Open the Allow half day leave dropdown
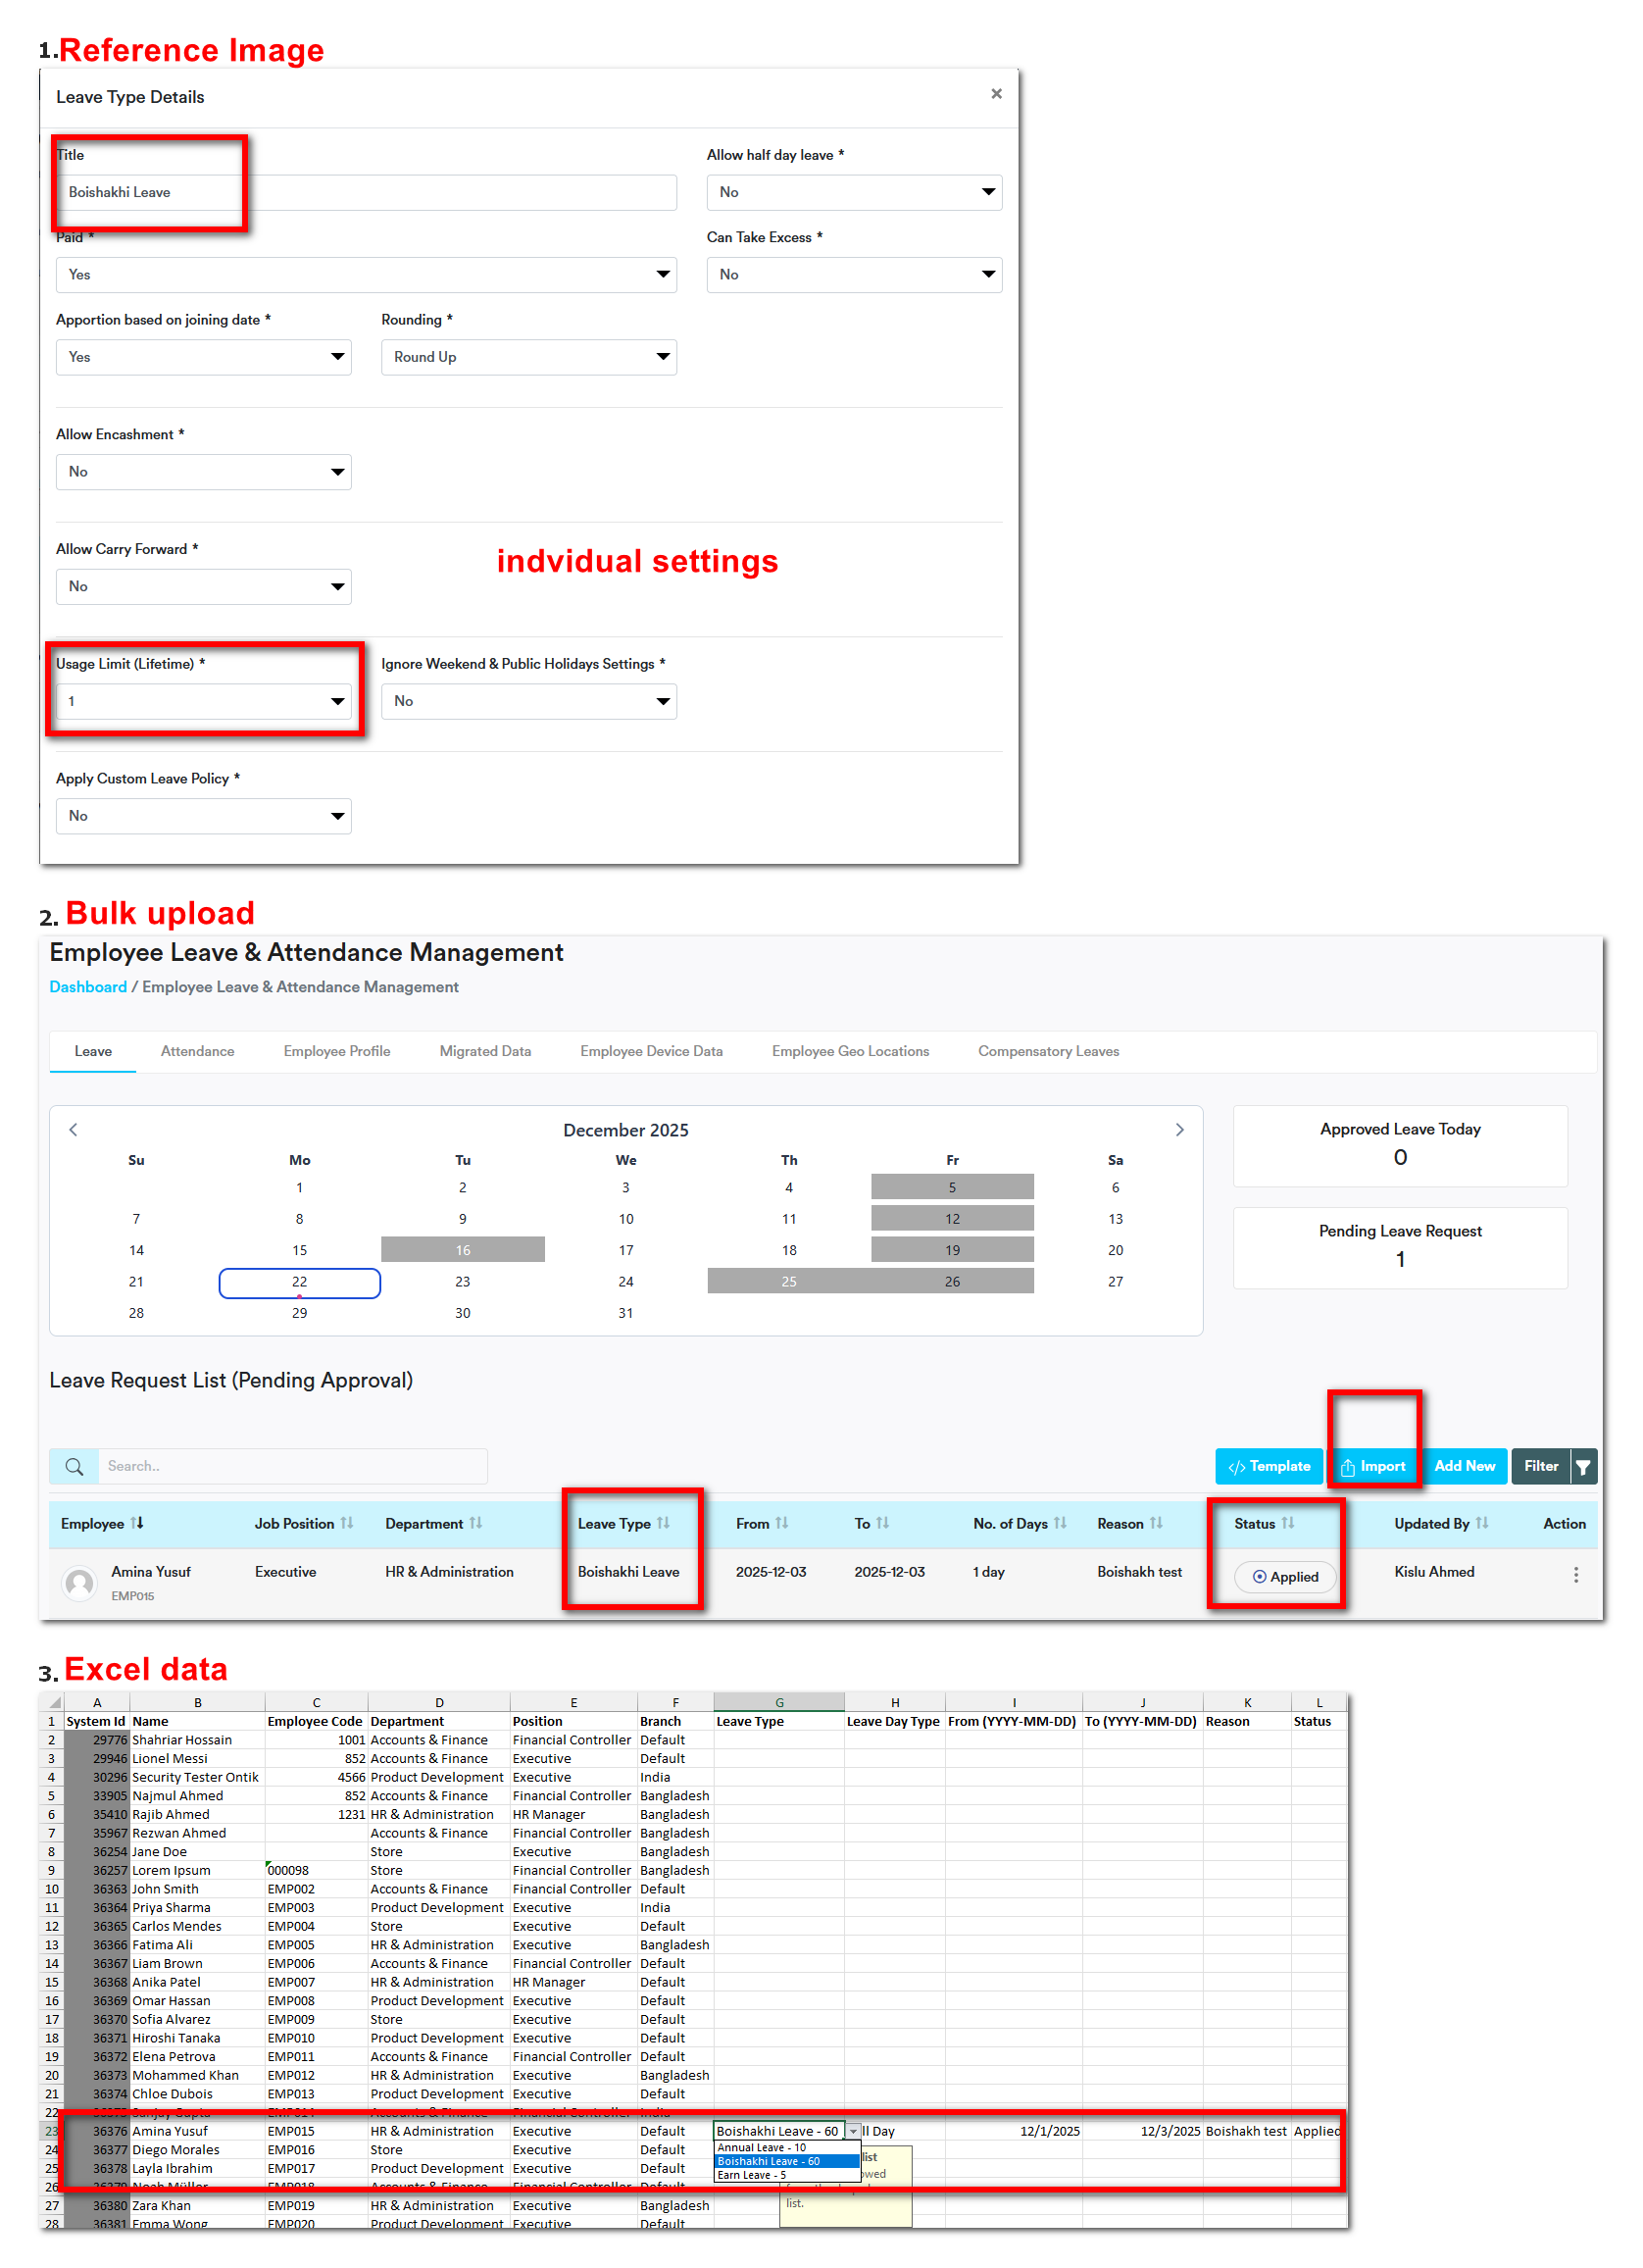The height and width of the screenshot is (2268, 1643). click(x=854, y=192)
